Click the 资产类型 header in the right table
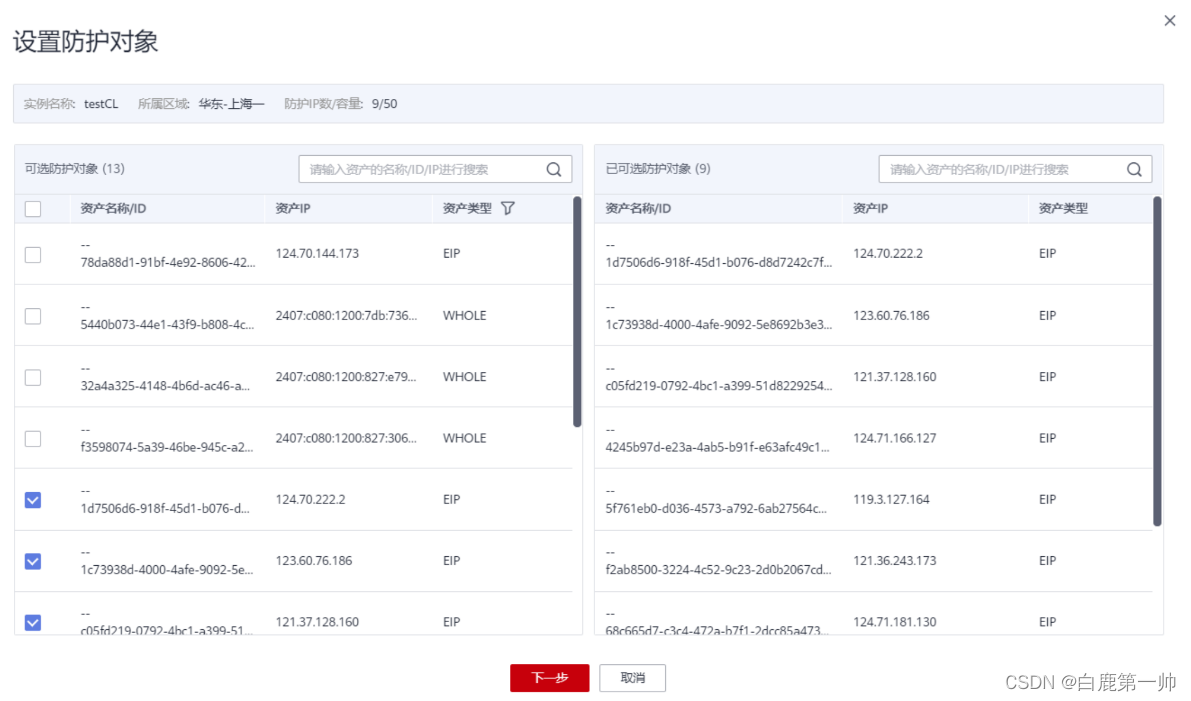The width and height of the screenshot is (1191, 701). tap(1063, 208)
